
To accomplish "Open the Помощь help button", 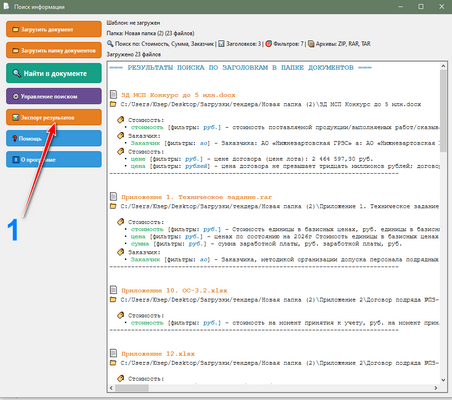I will [x=54, y=138].
